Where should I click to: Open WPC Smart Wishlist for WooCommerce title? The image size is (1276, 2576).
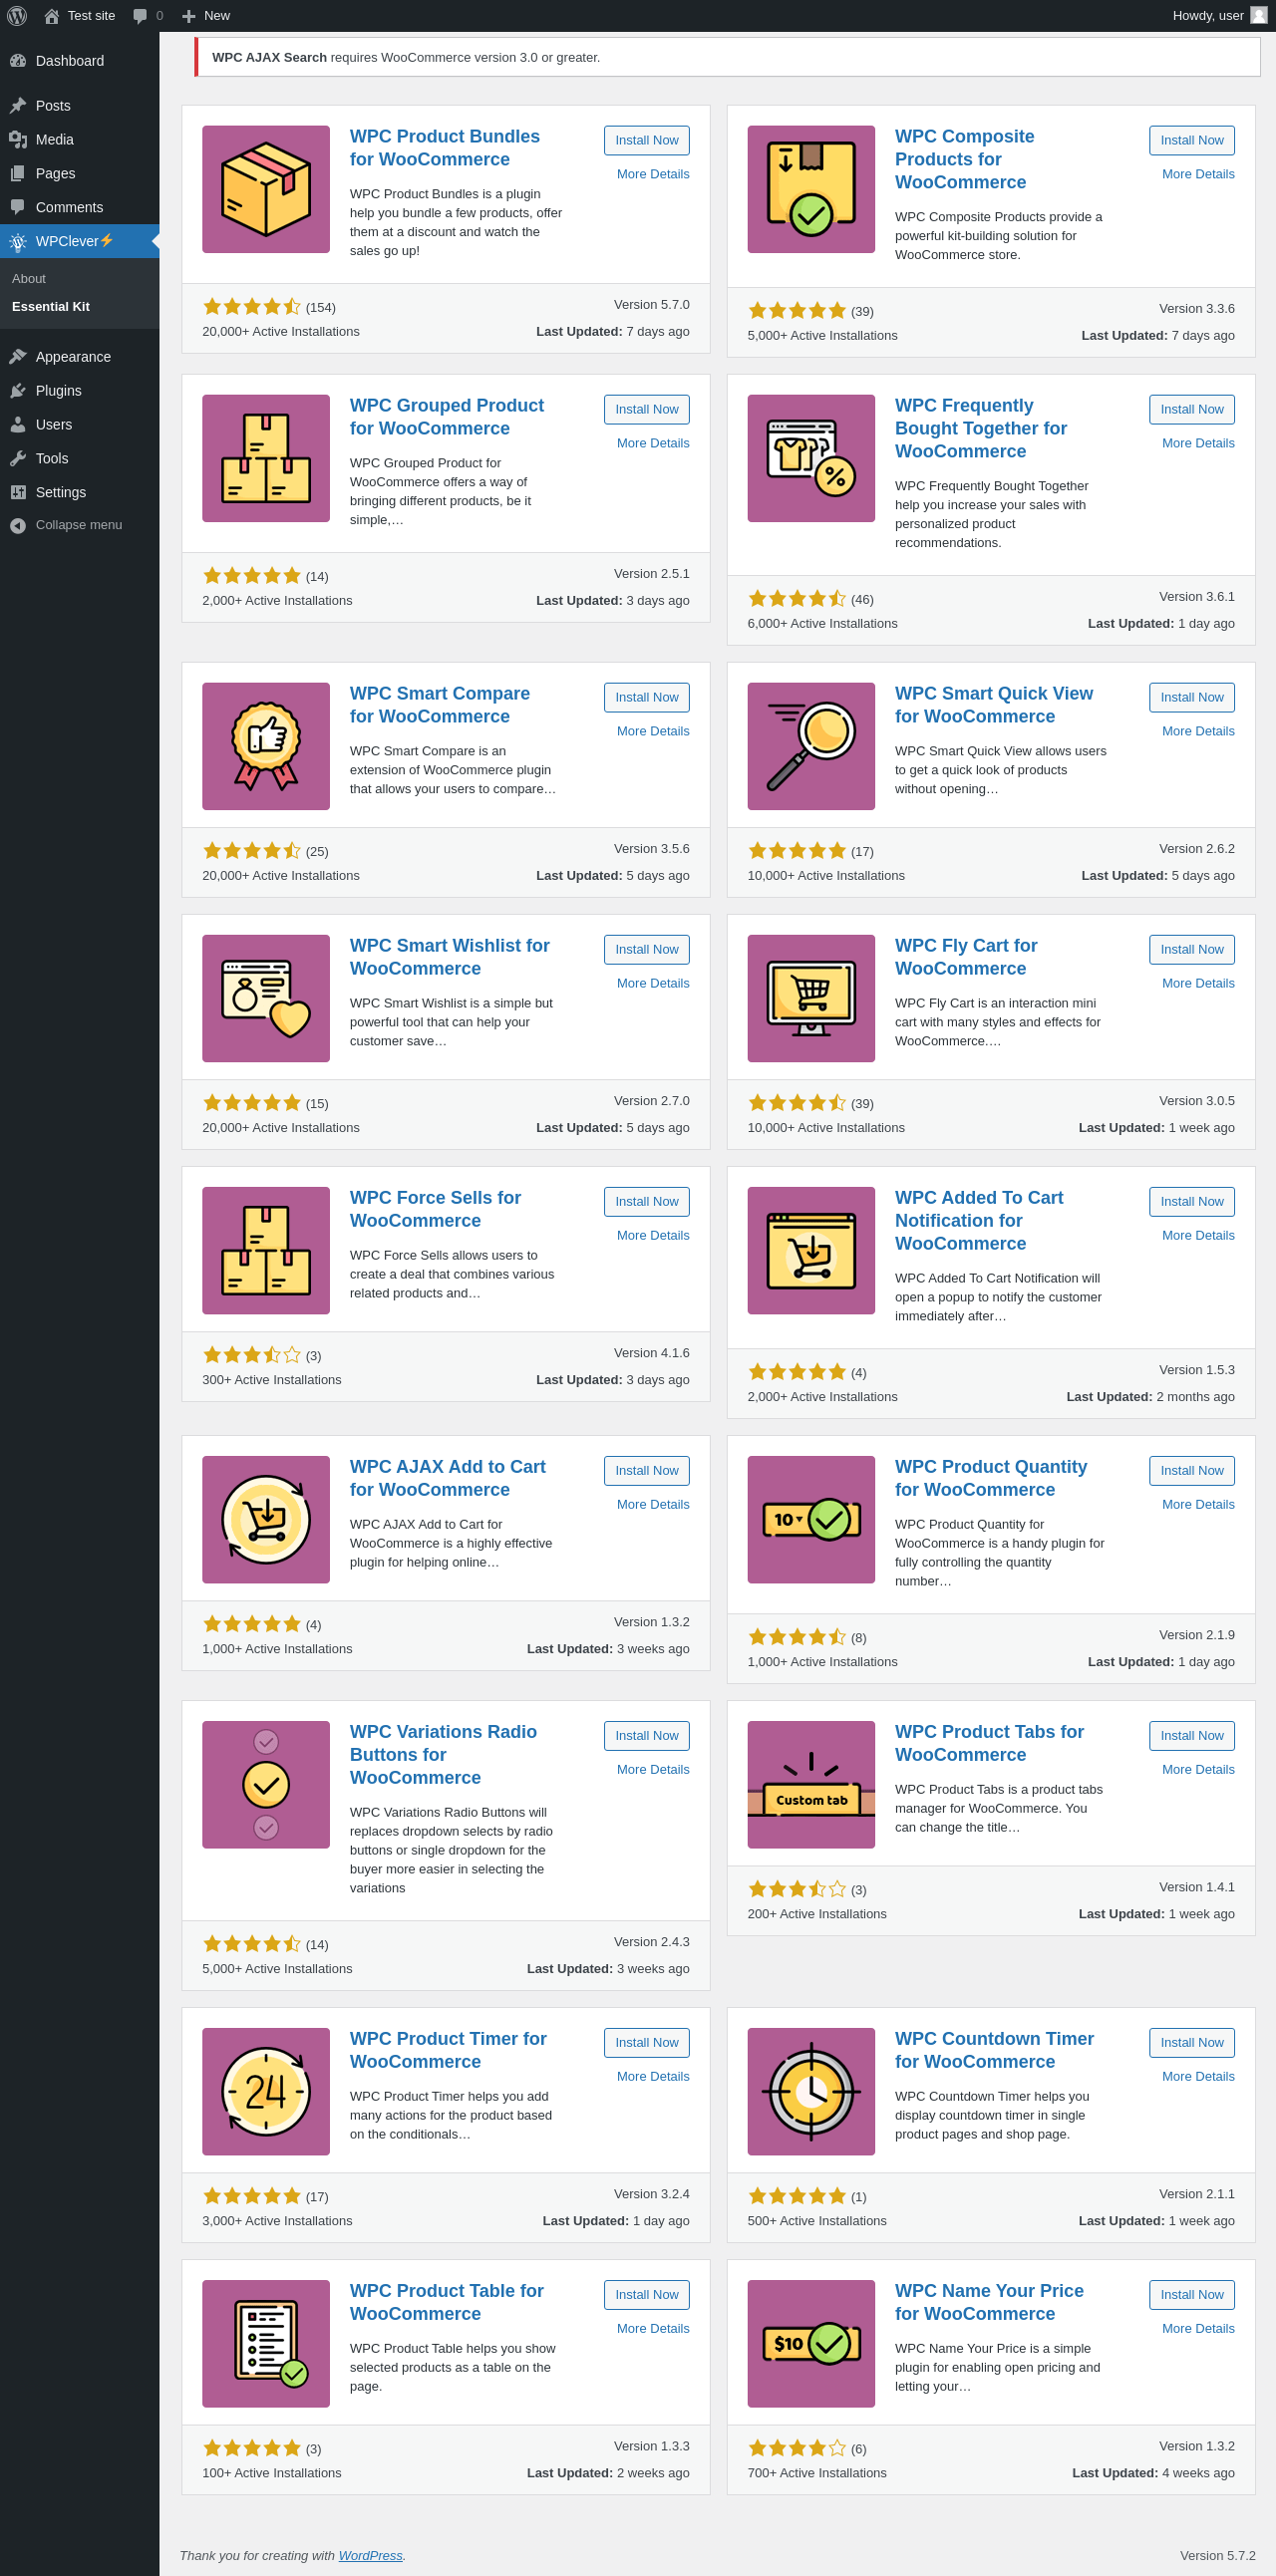coord(449,958)
